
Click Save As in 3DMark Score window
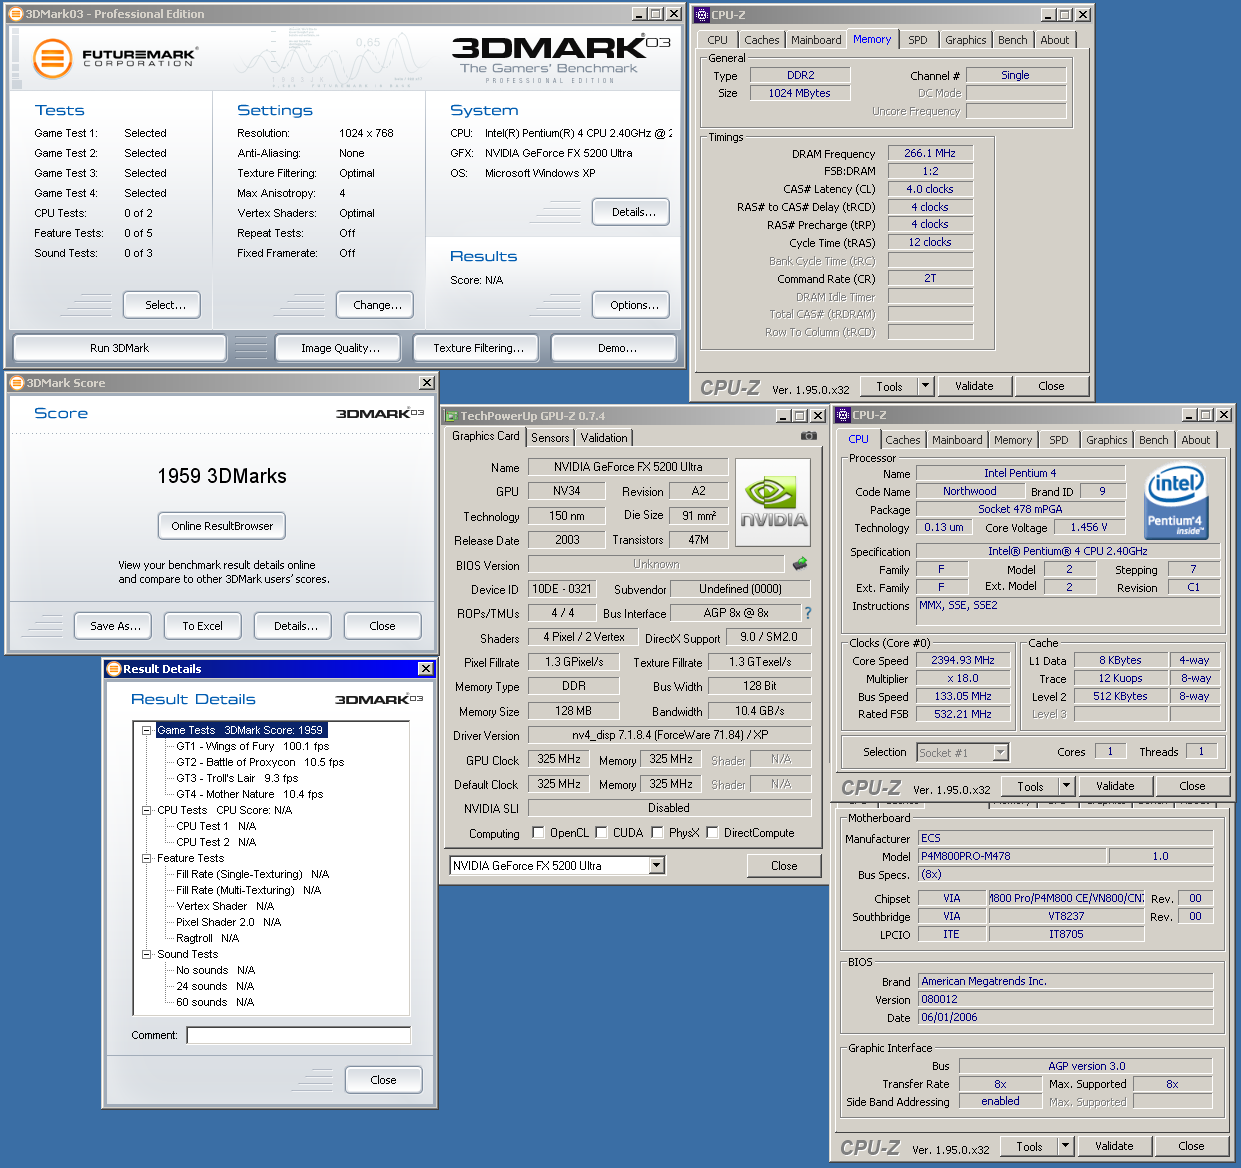115,626
